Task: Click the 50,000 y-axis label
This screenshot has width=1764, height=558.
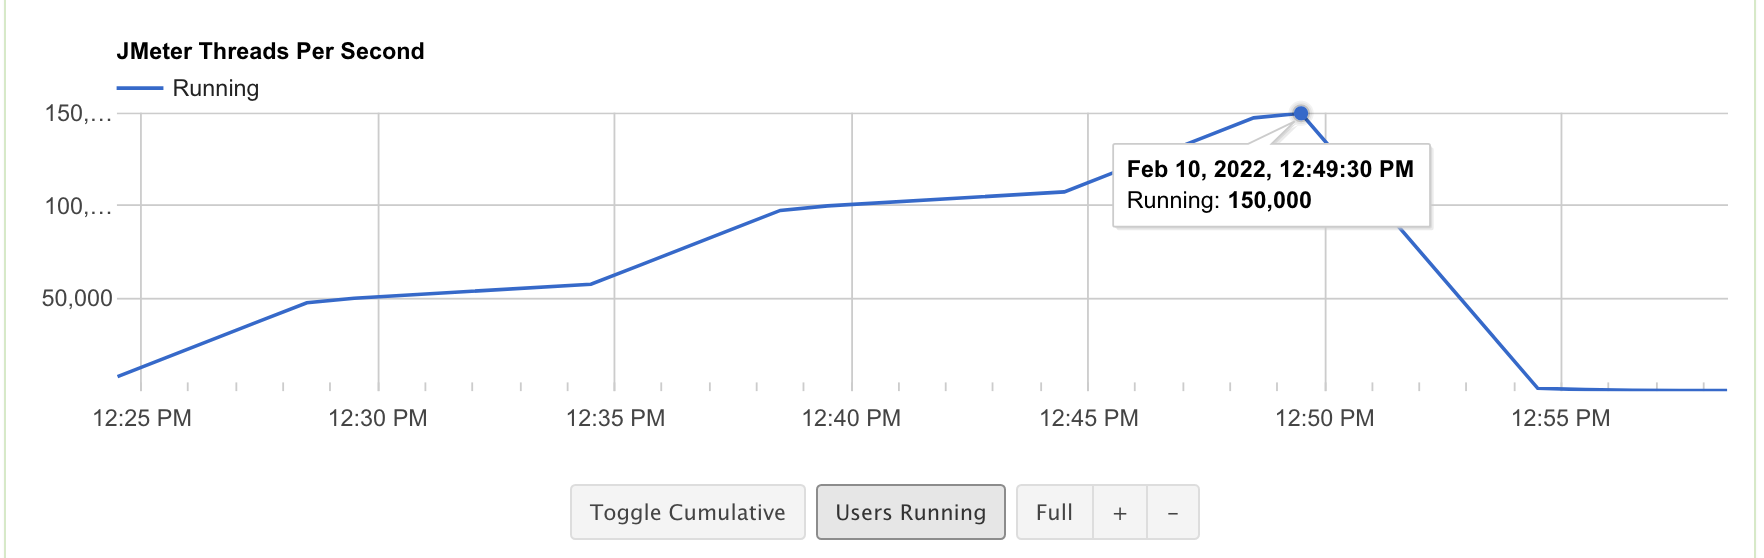Action: pyautogui.click(x=77, y=298)
